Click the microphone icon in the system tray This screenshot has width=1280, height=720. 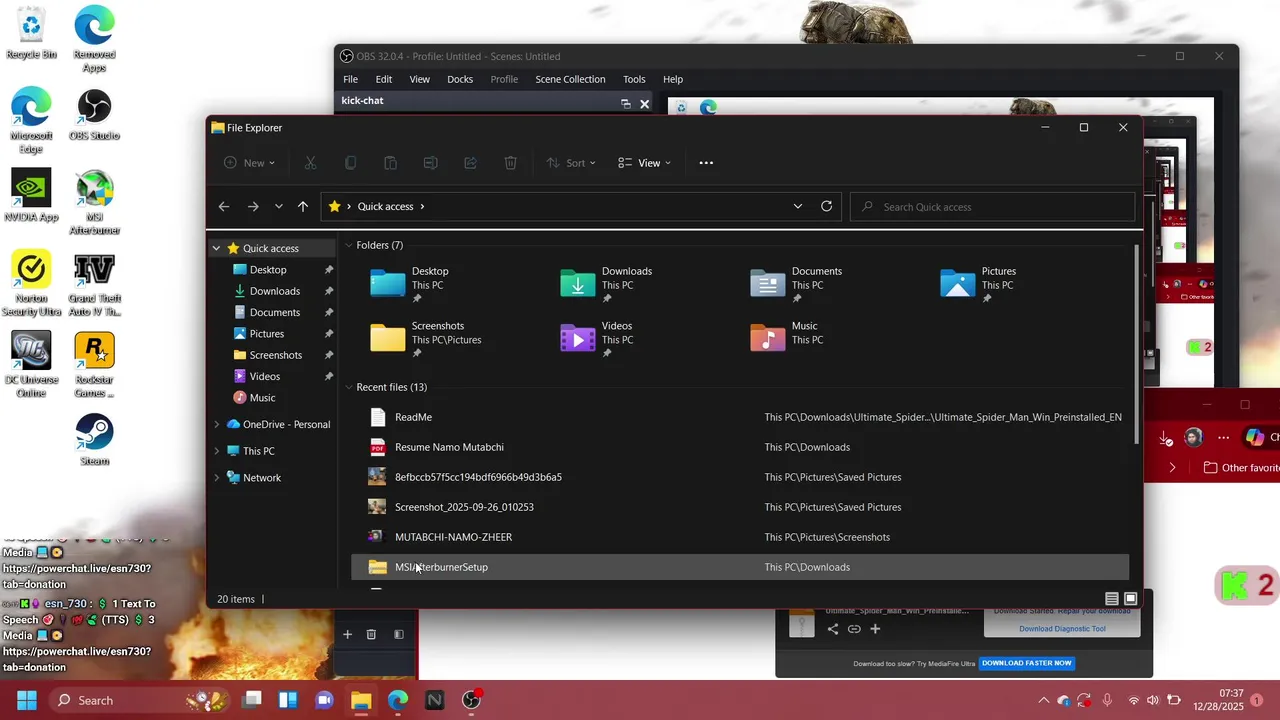point(1107,700)
